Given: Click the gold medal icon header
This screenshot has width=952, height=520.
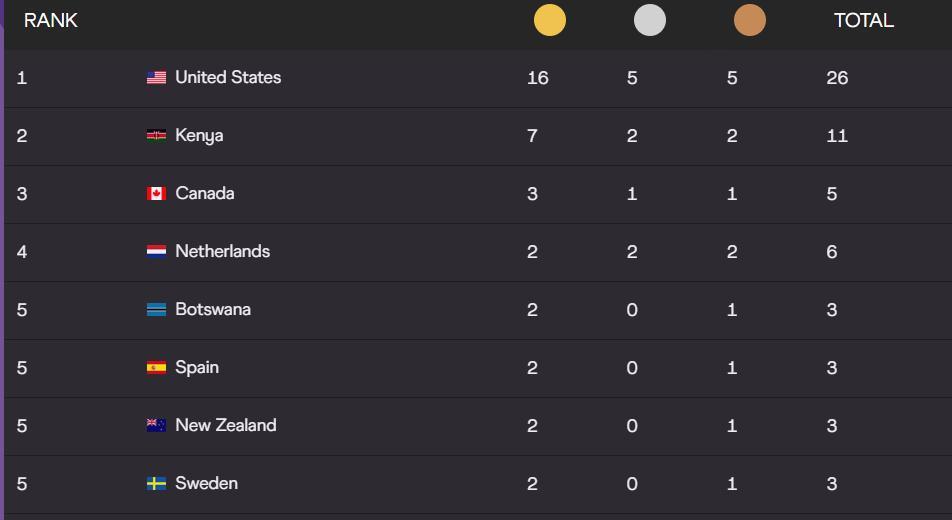Looking at the screenshot, I should pos(549,20).
